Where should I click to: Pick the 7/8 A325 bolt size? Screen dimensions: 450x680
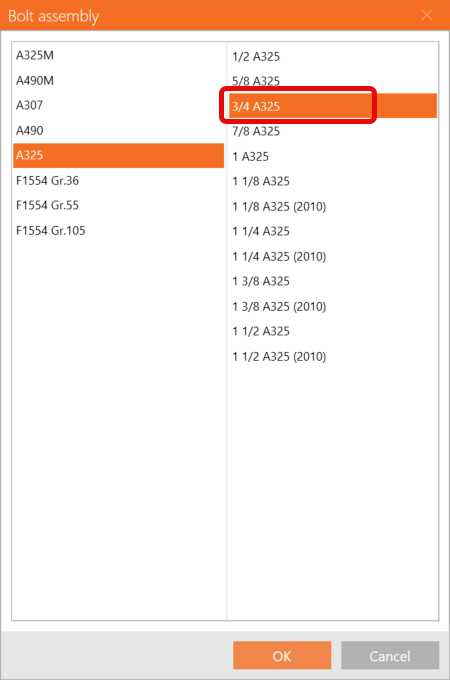point(333,131)
